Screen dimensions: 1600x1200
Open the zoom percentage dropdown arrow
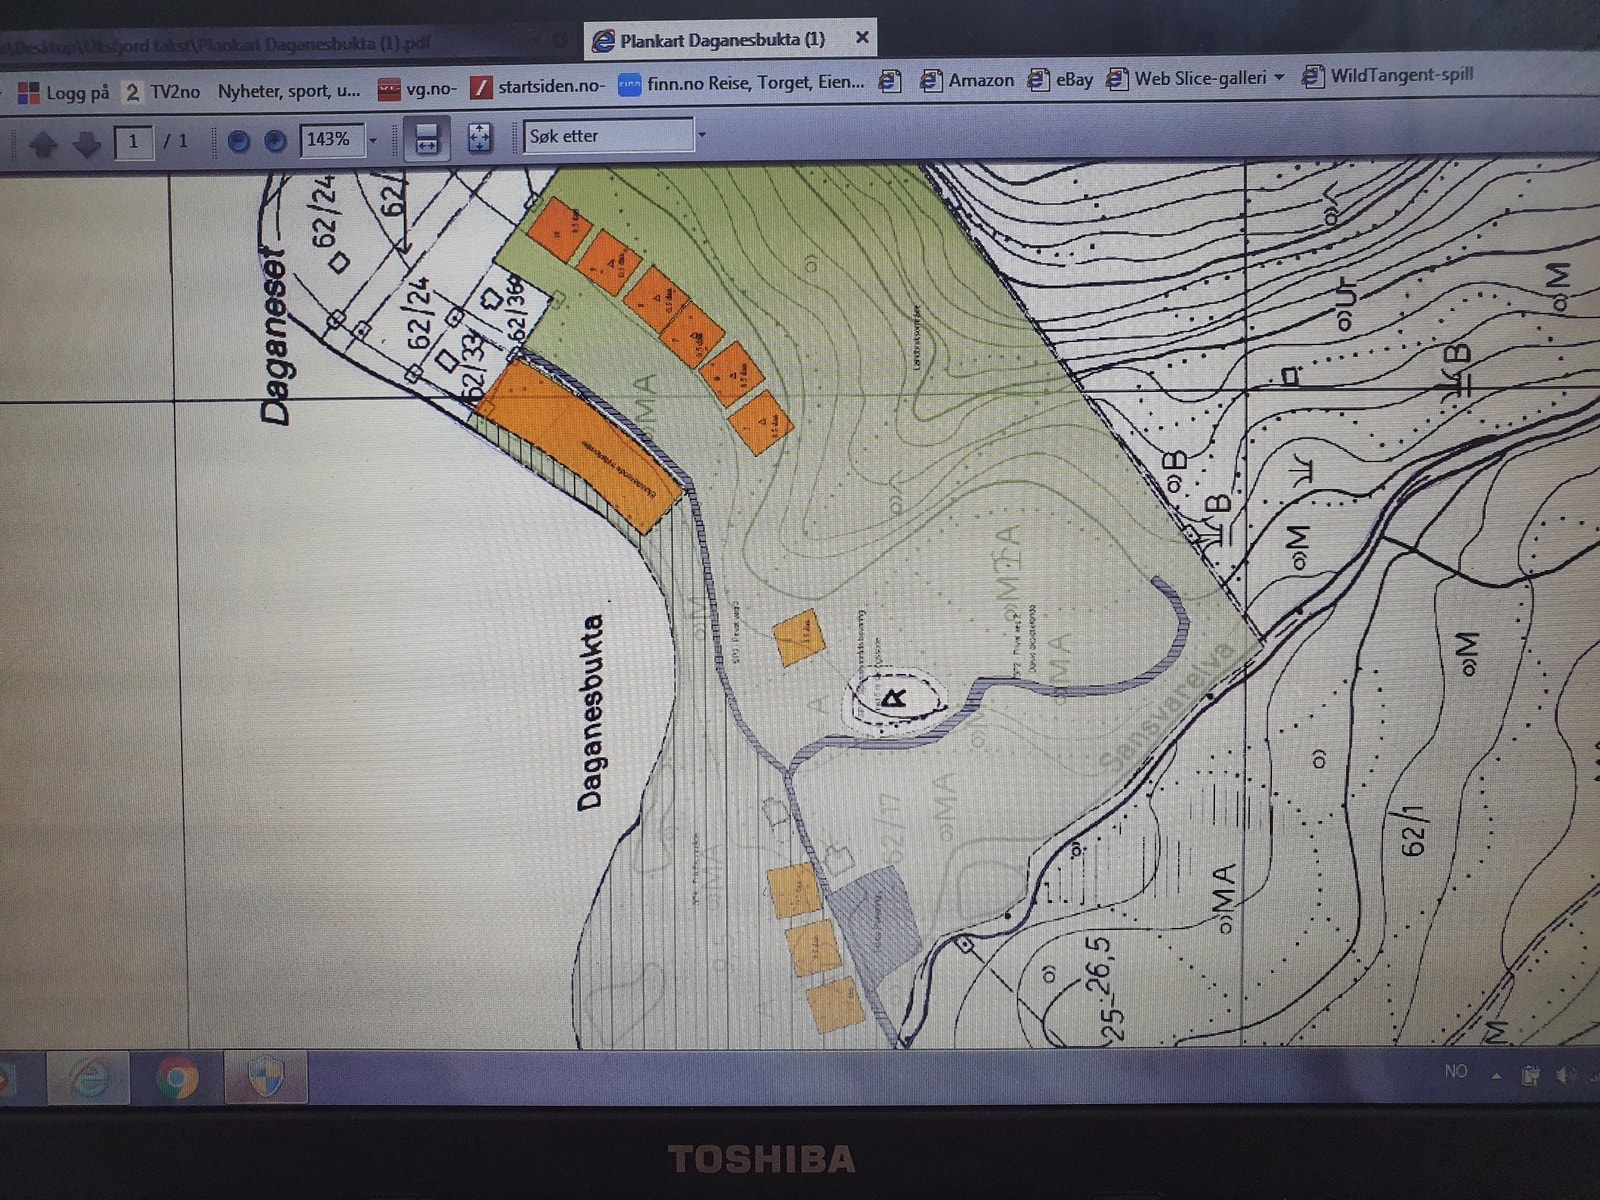[373, 140]
